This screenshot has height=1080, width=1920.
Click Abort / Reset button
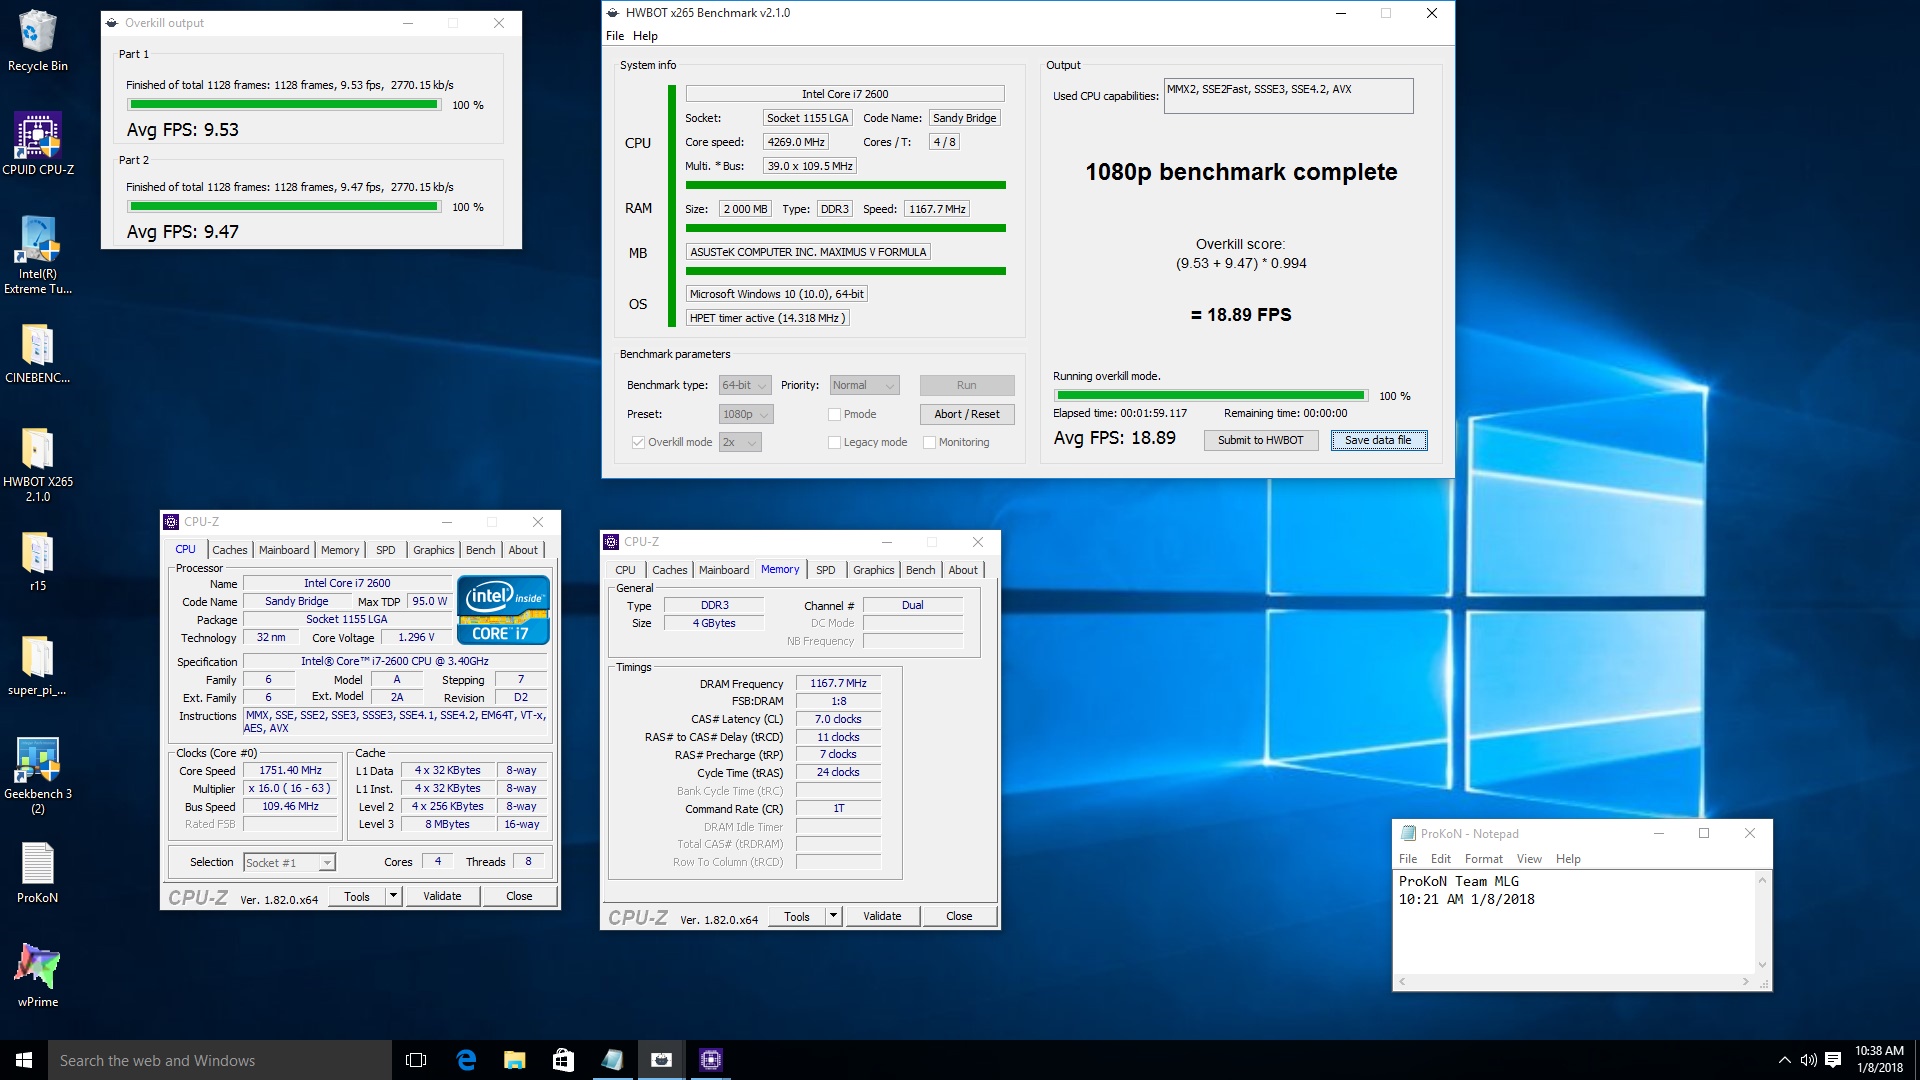tap(967, 414)
